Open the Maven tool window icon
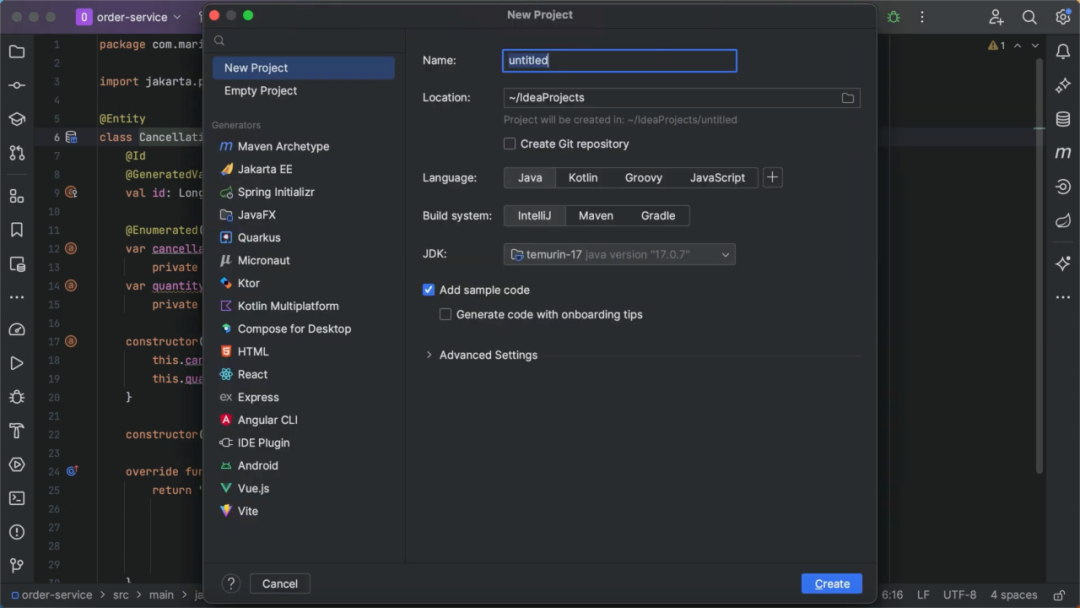Viewport: 1080px width, 608px height. (x=1063, y=153)
